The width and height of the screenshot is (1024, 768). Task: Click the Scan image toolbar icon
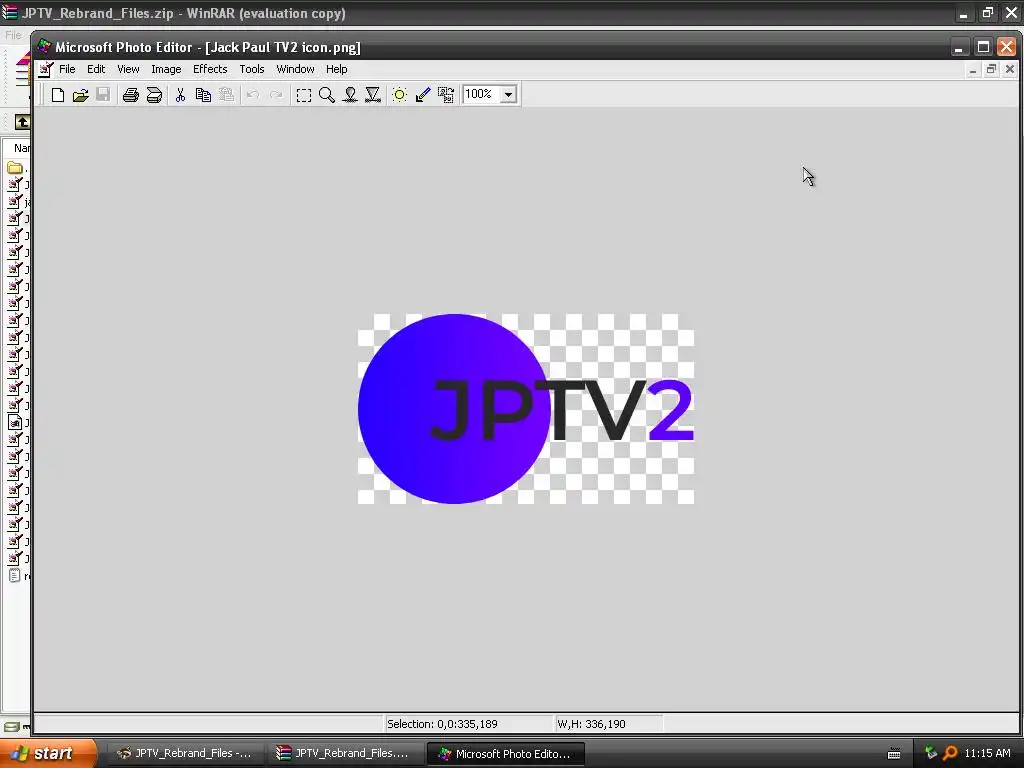tap(154, 95)
